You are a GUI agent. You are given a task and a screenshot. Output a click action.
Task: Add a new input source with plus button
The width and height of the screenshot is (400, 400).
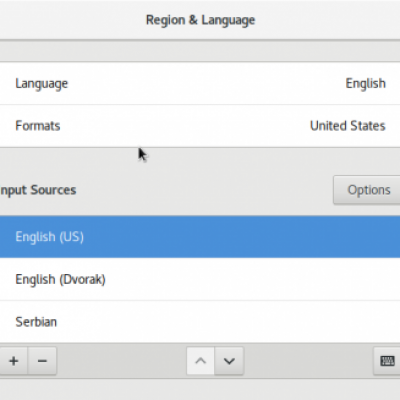tap(13, 361)
